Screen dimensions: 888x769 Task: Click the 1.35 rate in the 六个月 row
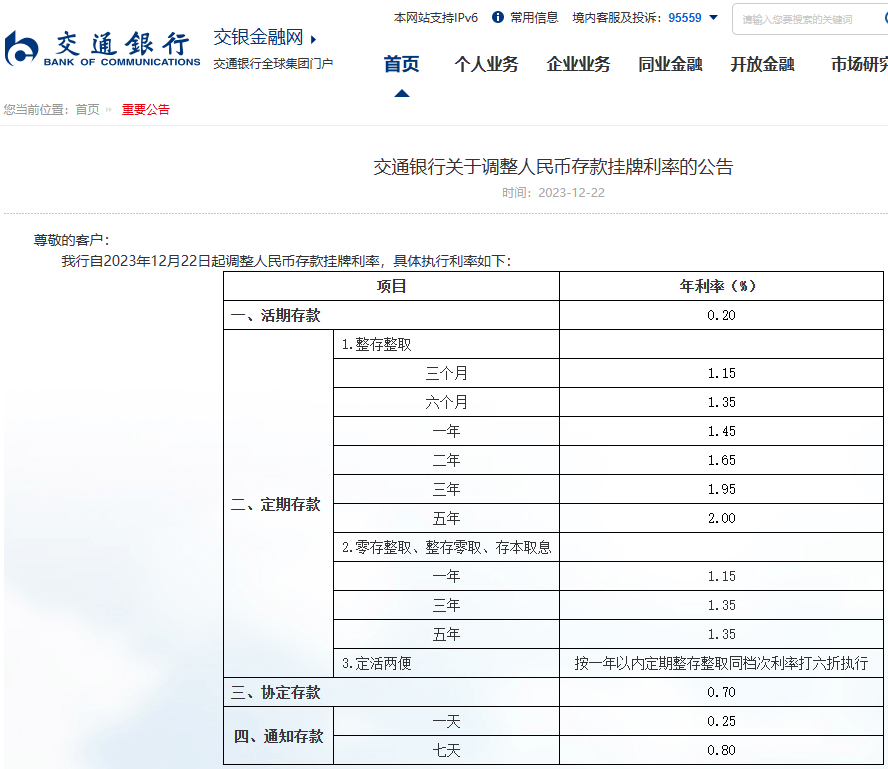coord(721,402)
